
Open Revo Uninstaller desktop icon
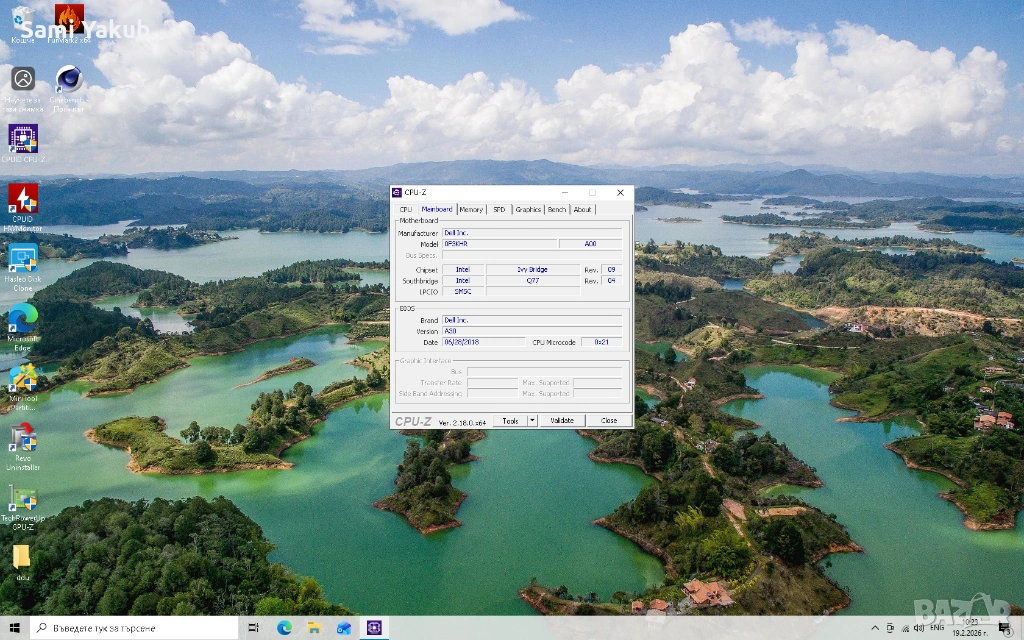[22, 439]
